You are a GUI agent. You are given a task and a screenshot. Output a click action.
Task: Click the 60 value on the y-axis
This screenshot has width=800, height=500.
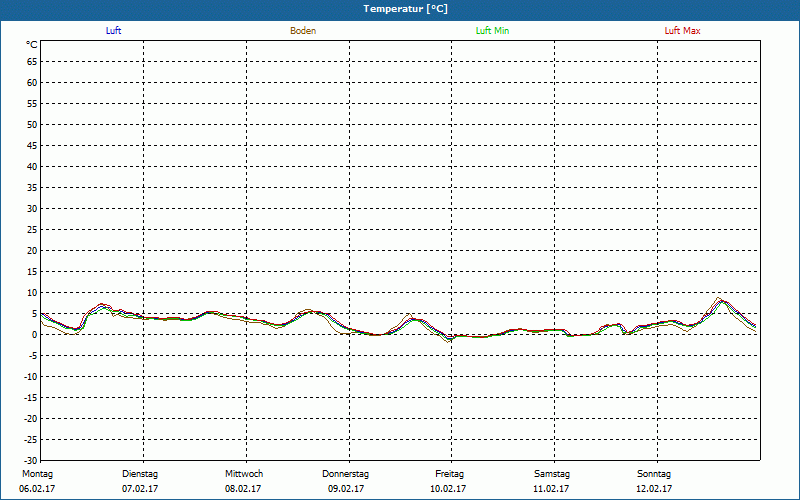point(32,83)
